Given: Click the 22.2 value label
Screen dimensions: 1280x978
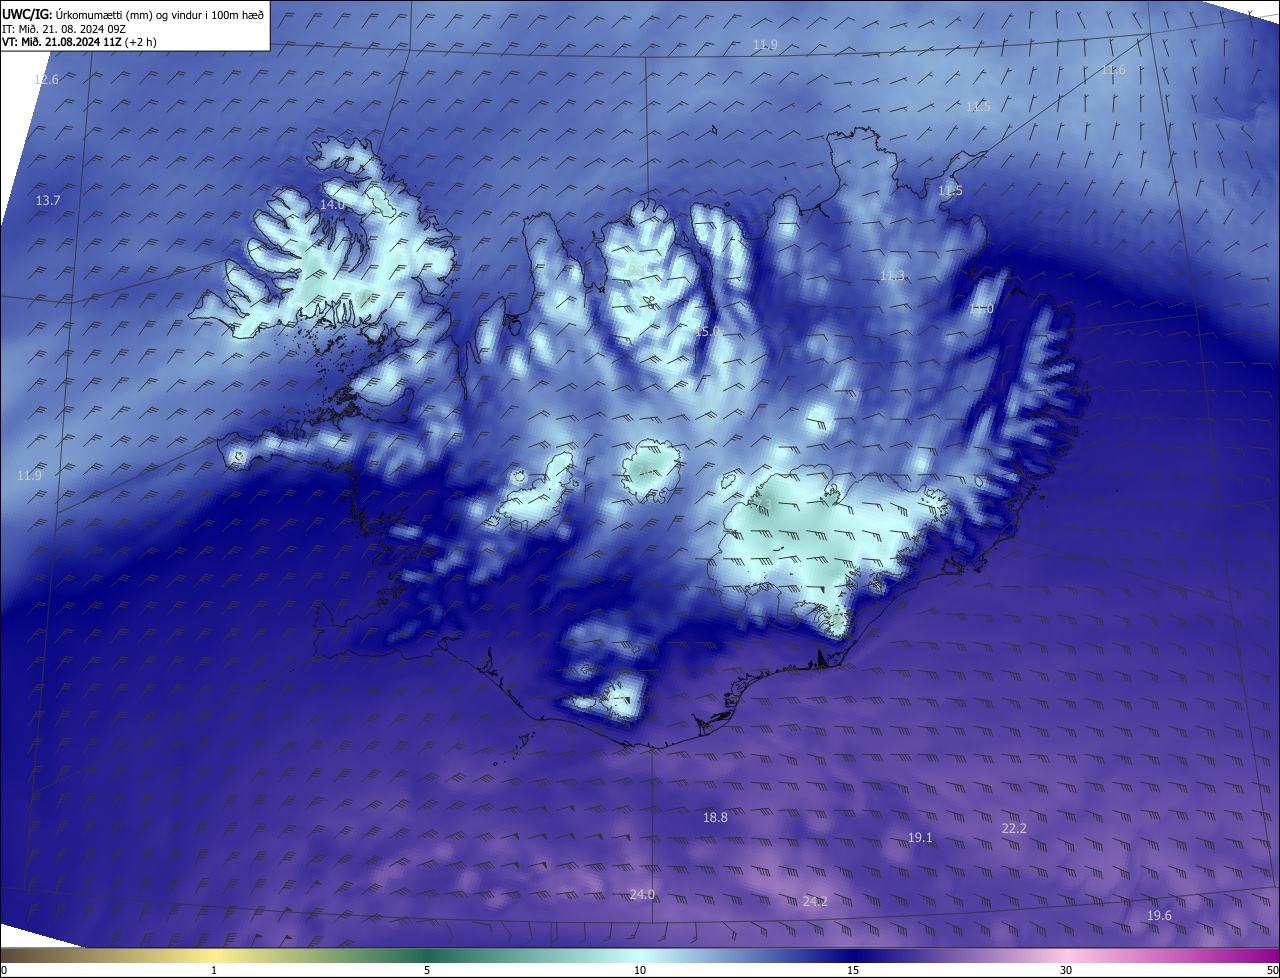Looking at the screenshot, I should coord(1014,829).
